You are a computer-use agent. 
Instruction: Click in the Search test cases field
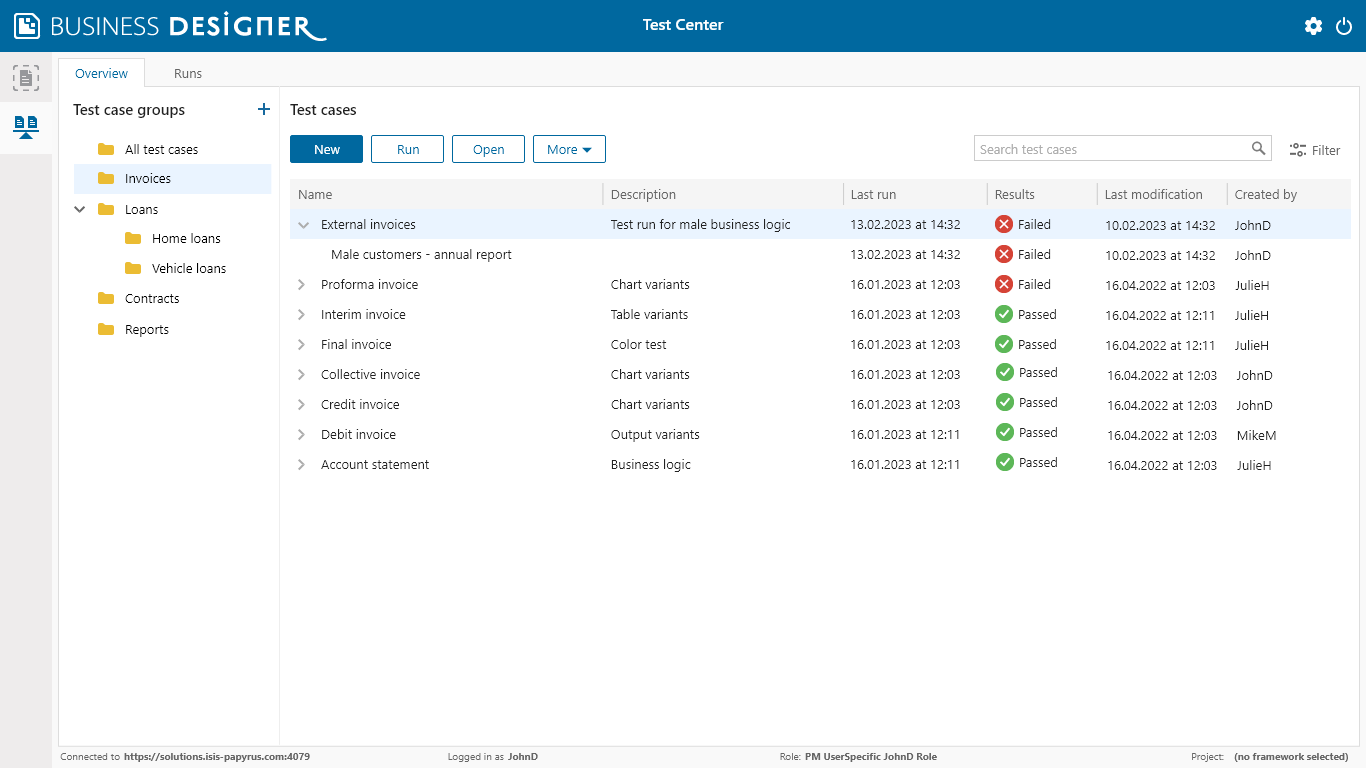pos(1110,149)
